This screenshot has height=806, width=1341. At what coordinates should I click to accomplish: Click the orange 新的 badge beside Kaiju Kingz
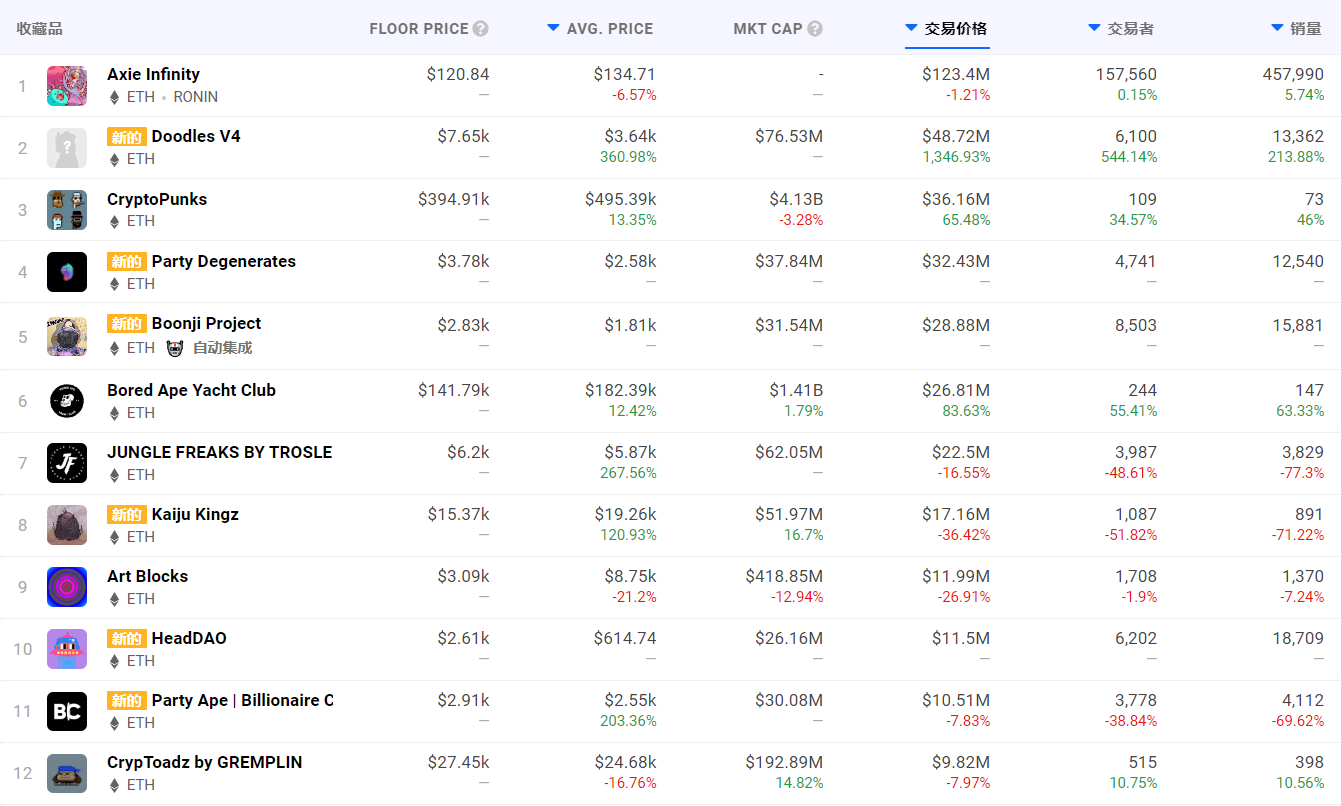click(127, 515)
